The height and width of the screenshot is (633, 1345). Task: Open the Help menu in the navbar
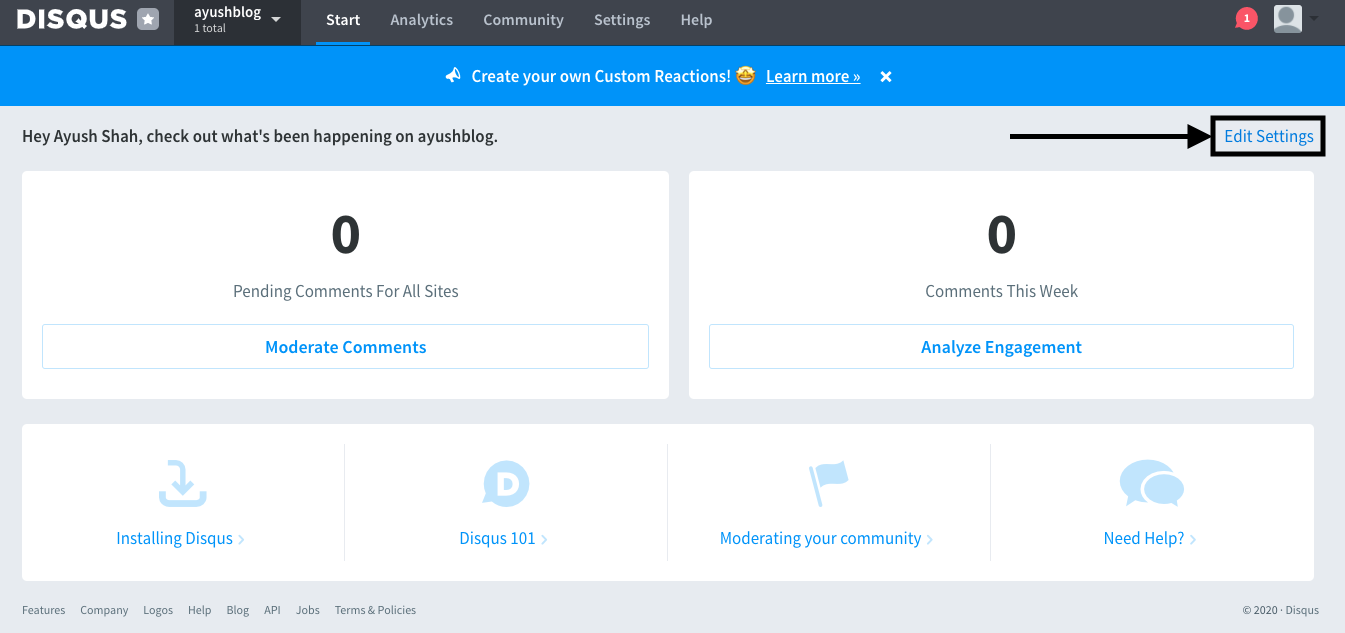696,20
